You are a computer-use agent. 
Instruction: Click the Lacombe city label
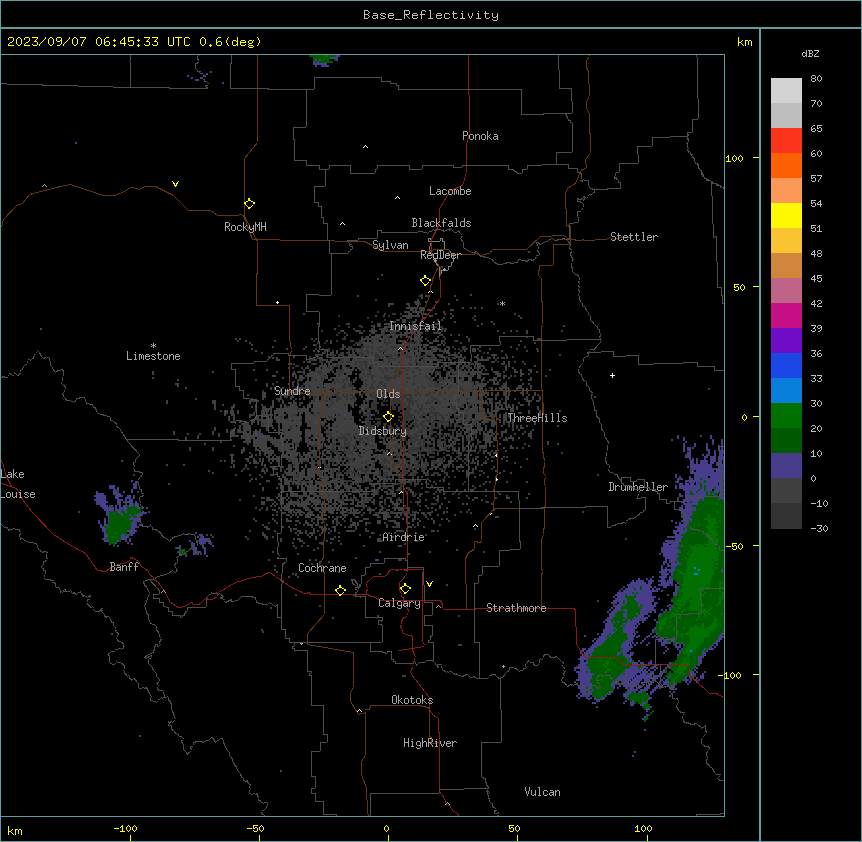450,191
